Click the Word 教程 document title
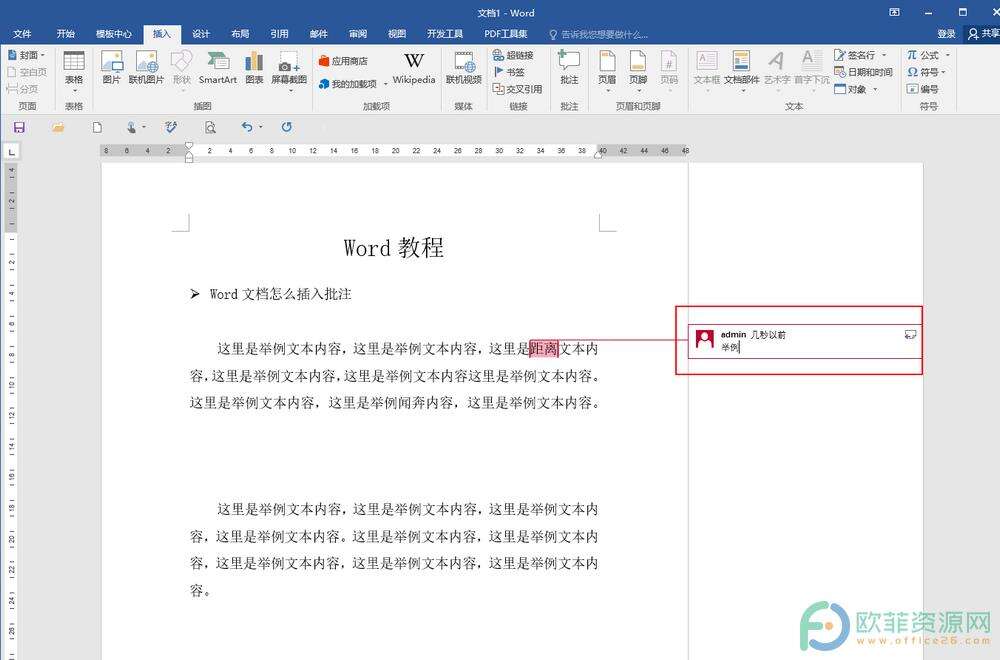 [393, 247]
